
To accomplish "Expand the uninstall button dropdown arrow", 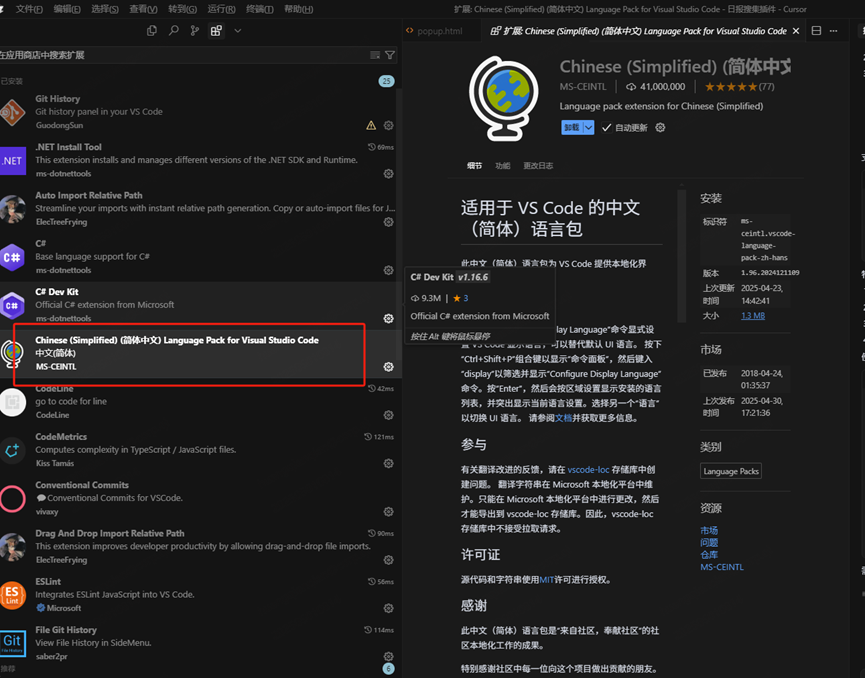I will pyautogui.click(x=589, y=127).
